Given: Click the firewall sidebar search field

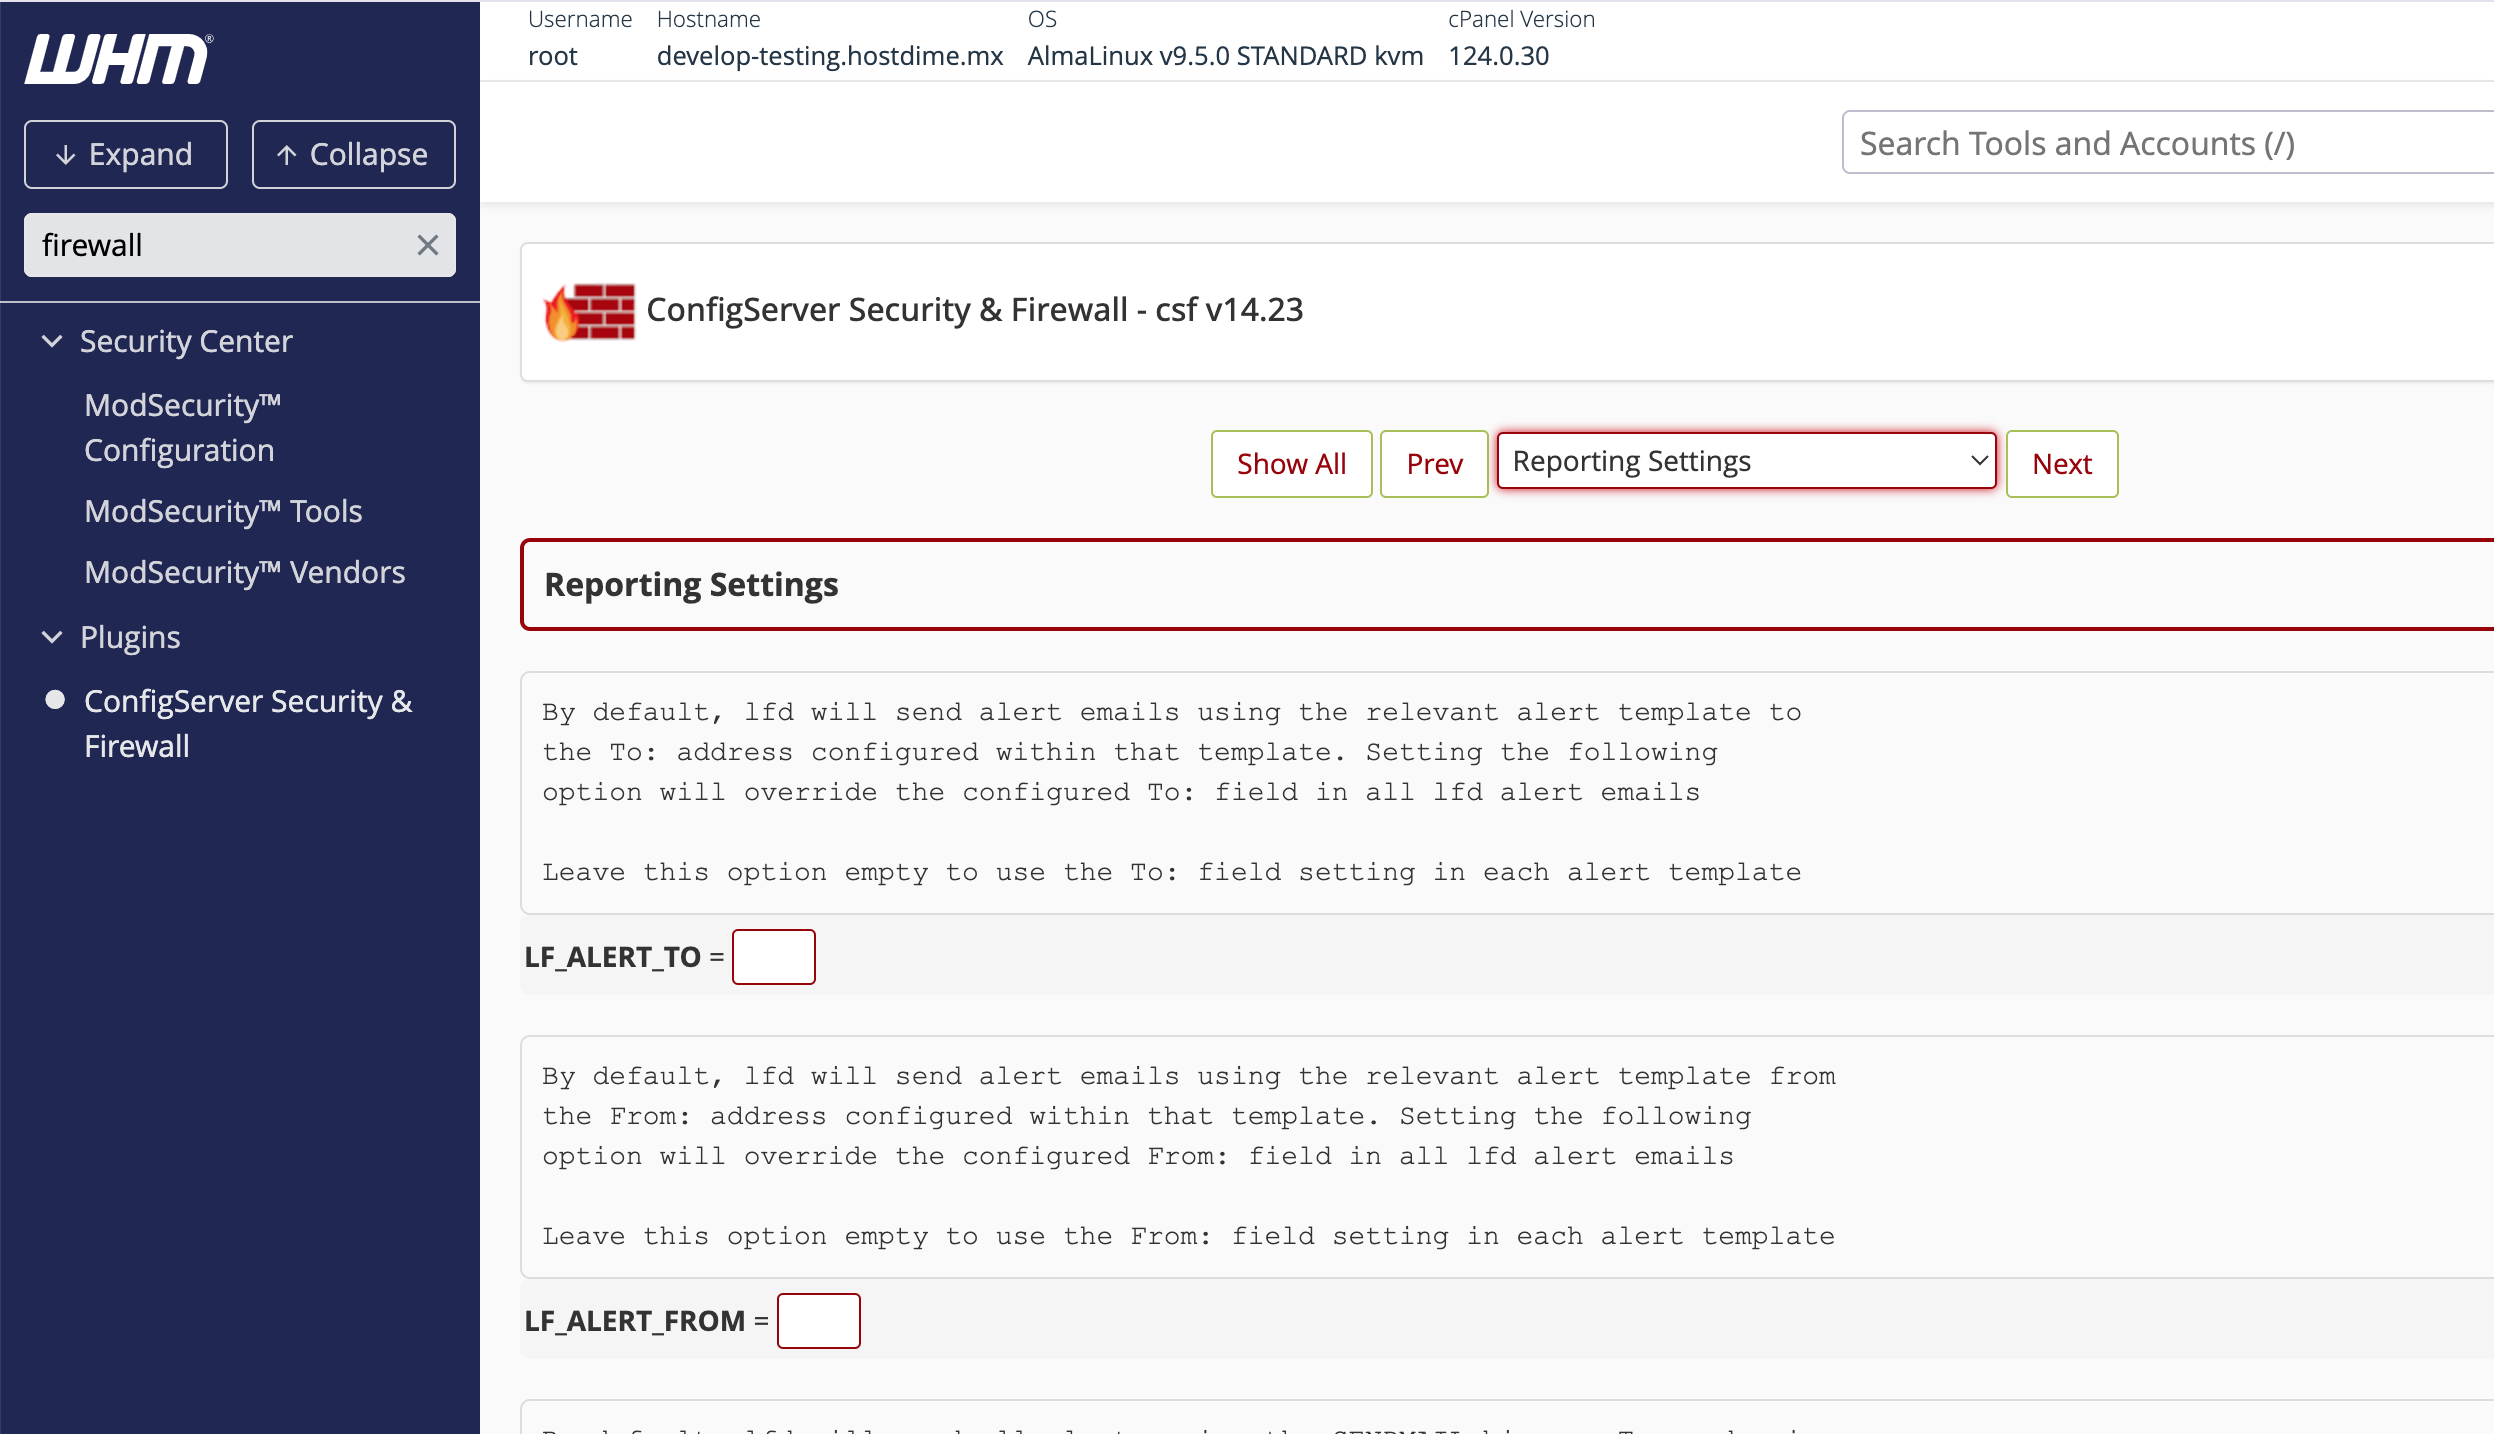Looking at the screenshot, I should tap(220, 245).
